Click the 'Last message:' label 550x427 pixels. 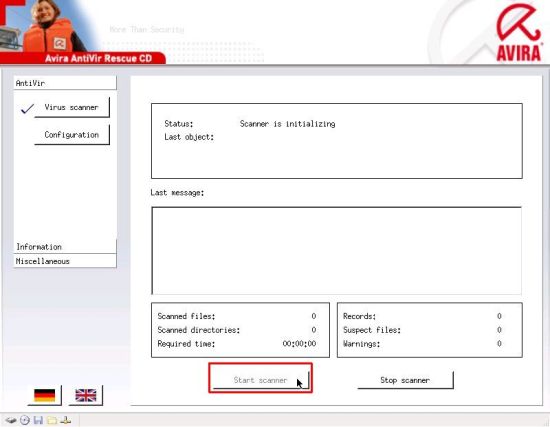click(177, 193)
